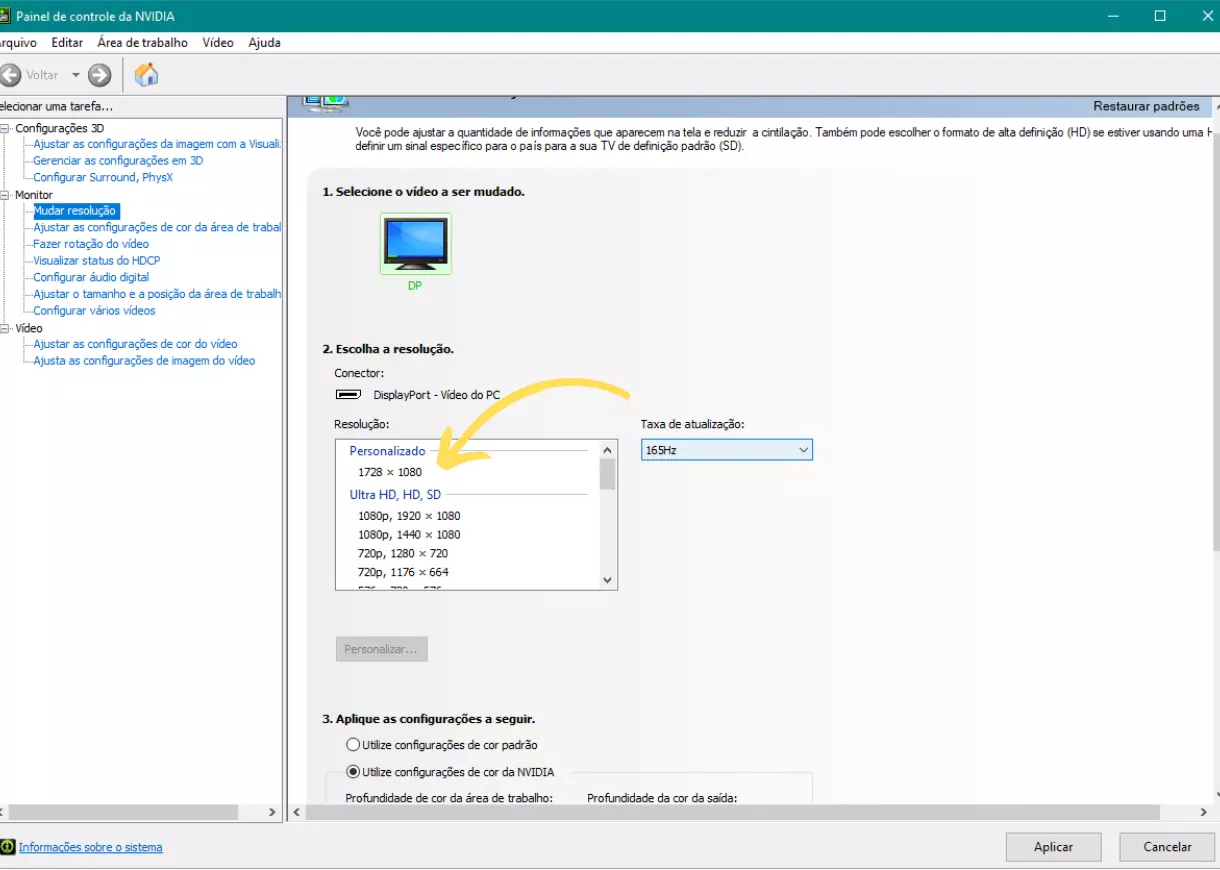Select the DP monitor thumbnail
1220x870 pixels.
coord(415,243)
